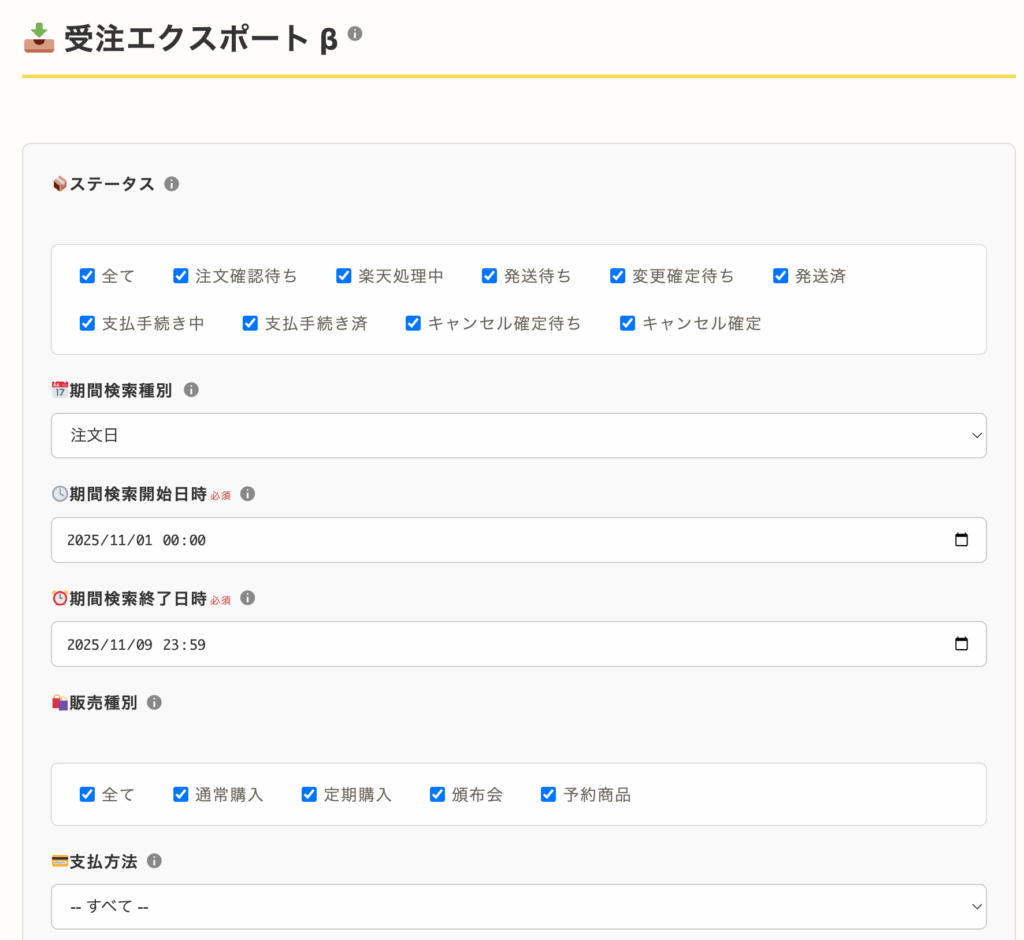This screenshot has width=1024, height=940.
Task: Click info icon beside 販売種別 label
Action: (x=154, y=703)
